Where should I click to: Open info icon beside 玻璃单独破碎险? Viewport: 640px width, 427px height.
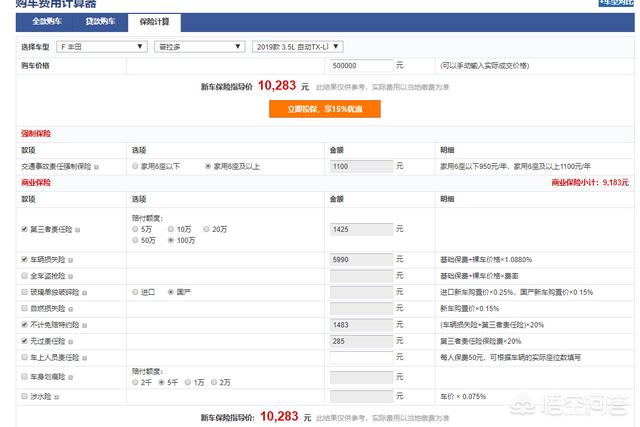tap(84, 293)
